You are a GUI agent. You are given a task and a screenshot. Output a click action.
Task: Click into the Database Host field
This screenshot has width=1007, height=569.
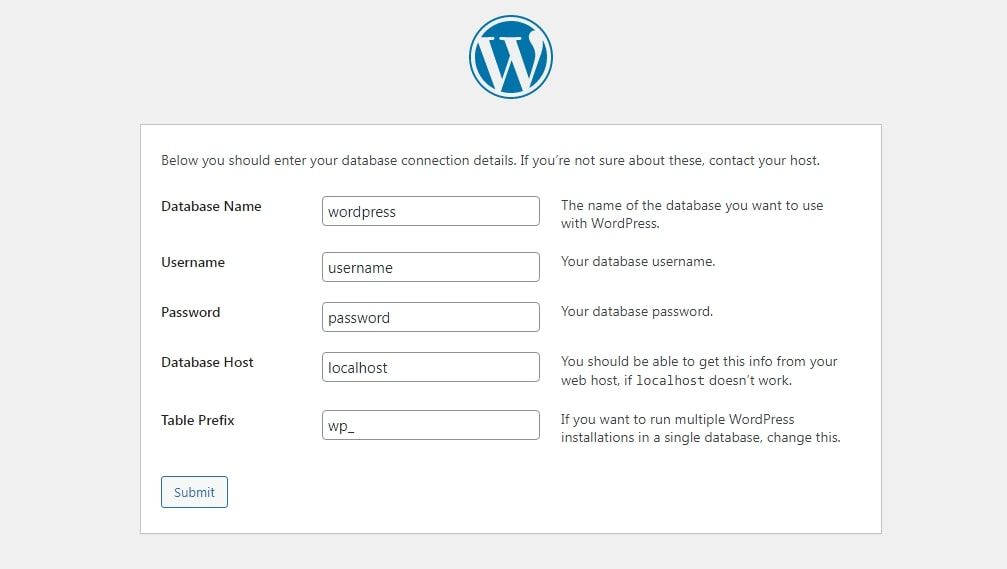click(x=430, y=368)
